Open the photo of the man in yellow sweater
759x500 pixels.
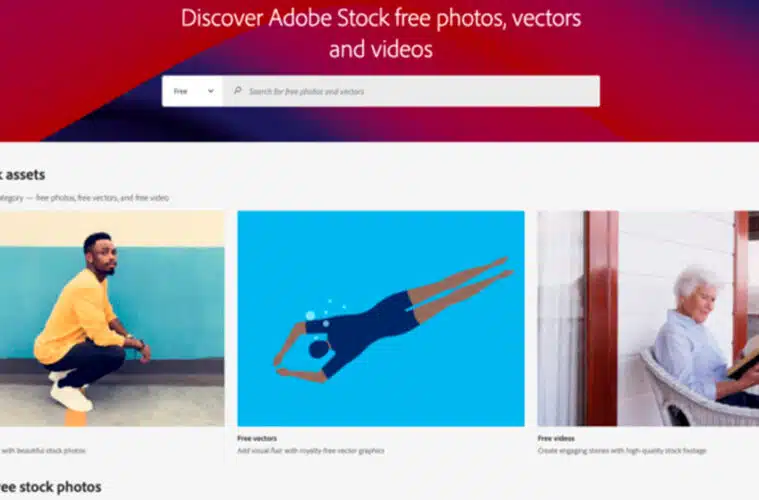110,318
